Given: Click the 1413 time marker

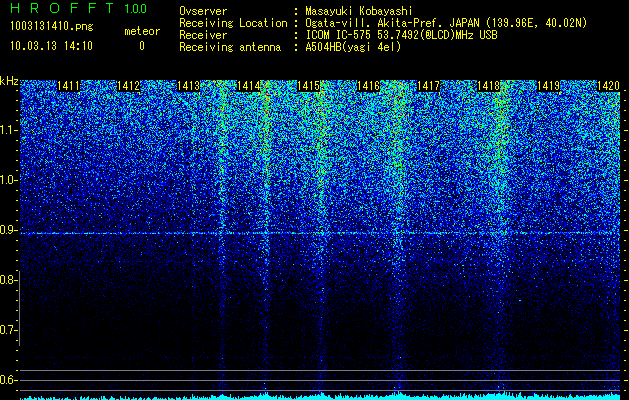Looking at the screenshot, I should (189, 86).
